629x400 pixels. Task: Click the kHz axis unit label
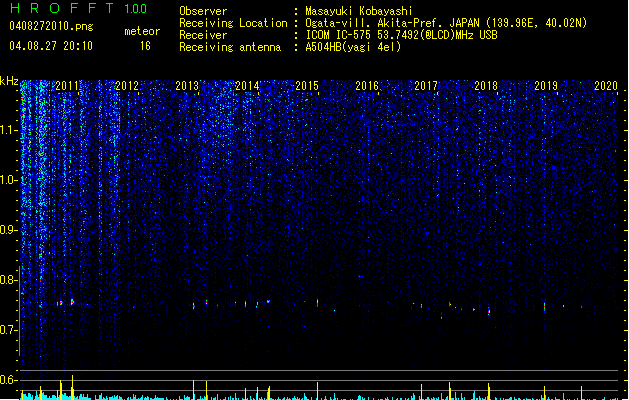pyautogui.click(x=9, y=81)
